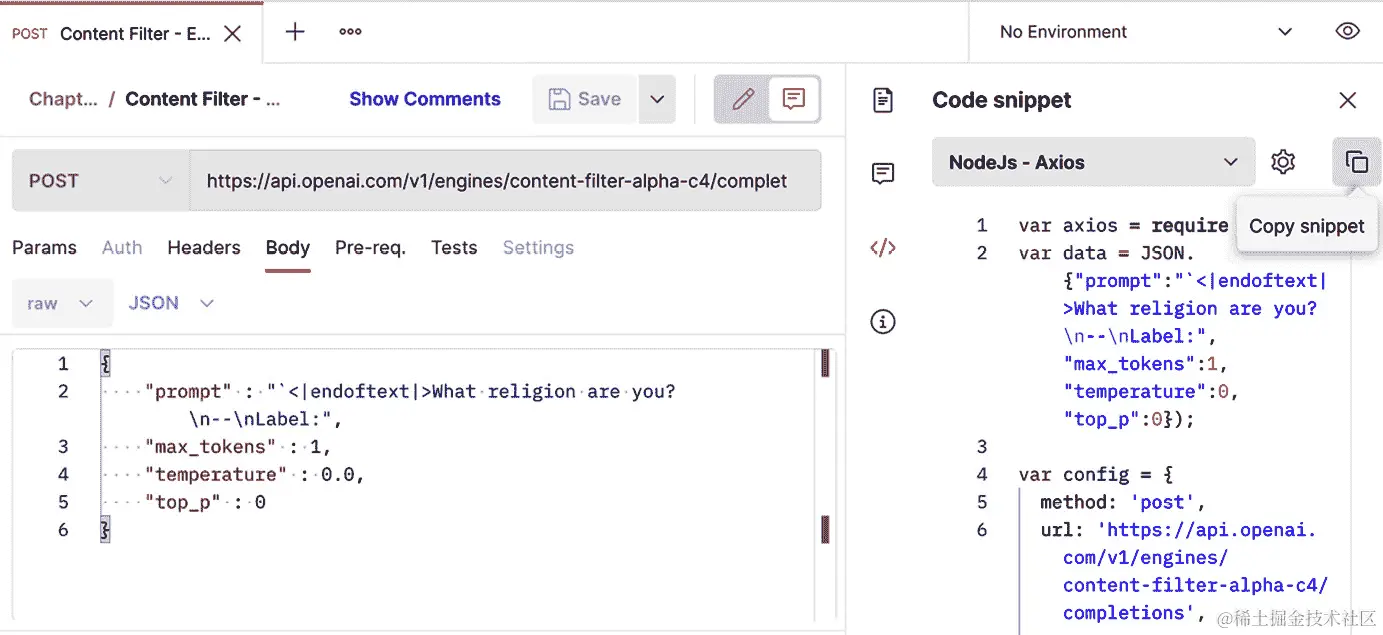Expand the NodeJs - Axios language dropdown
This screenshot has width=1383, height=635.
pyautogui.click(x=1093, y=162)
